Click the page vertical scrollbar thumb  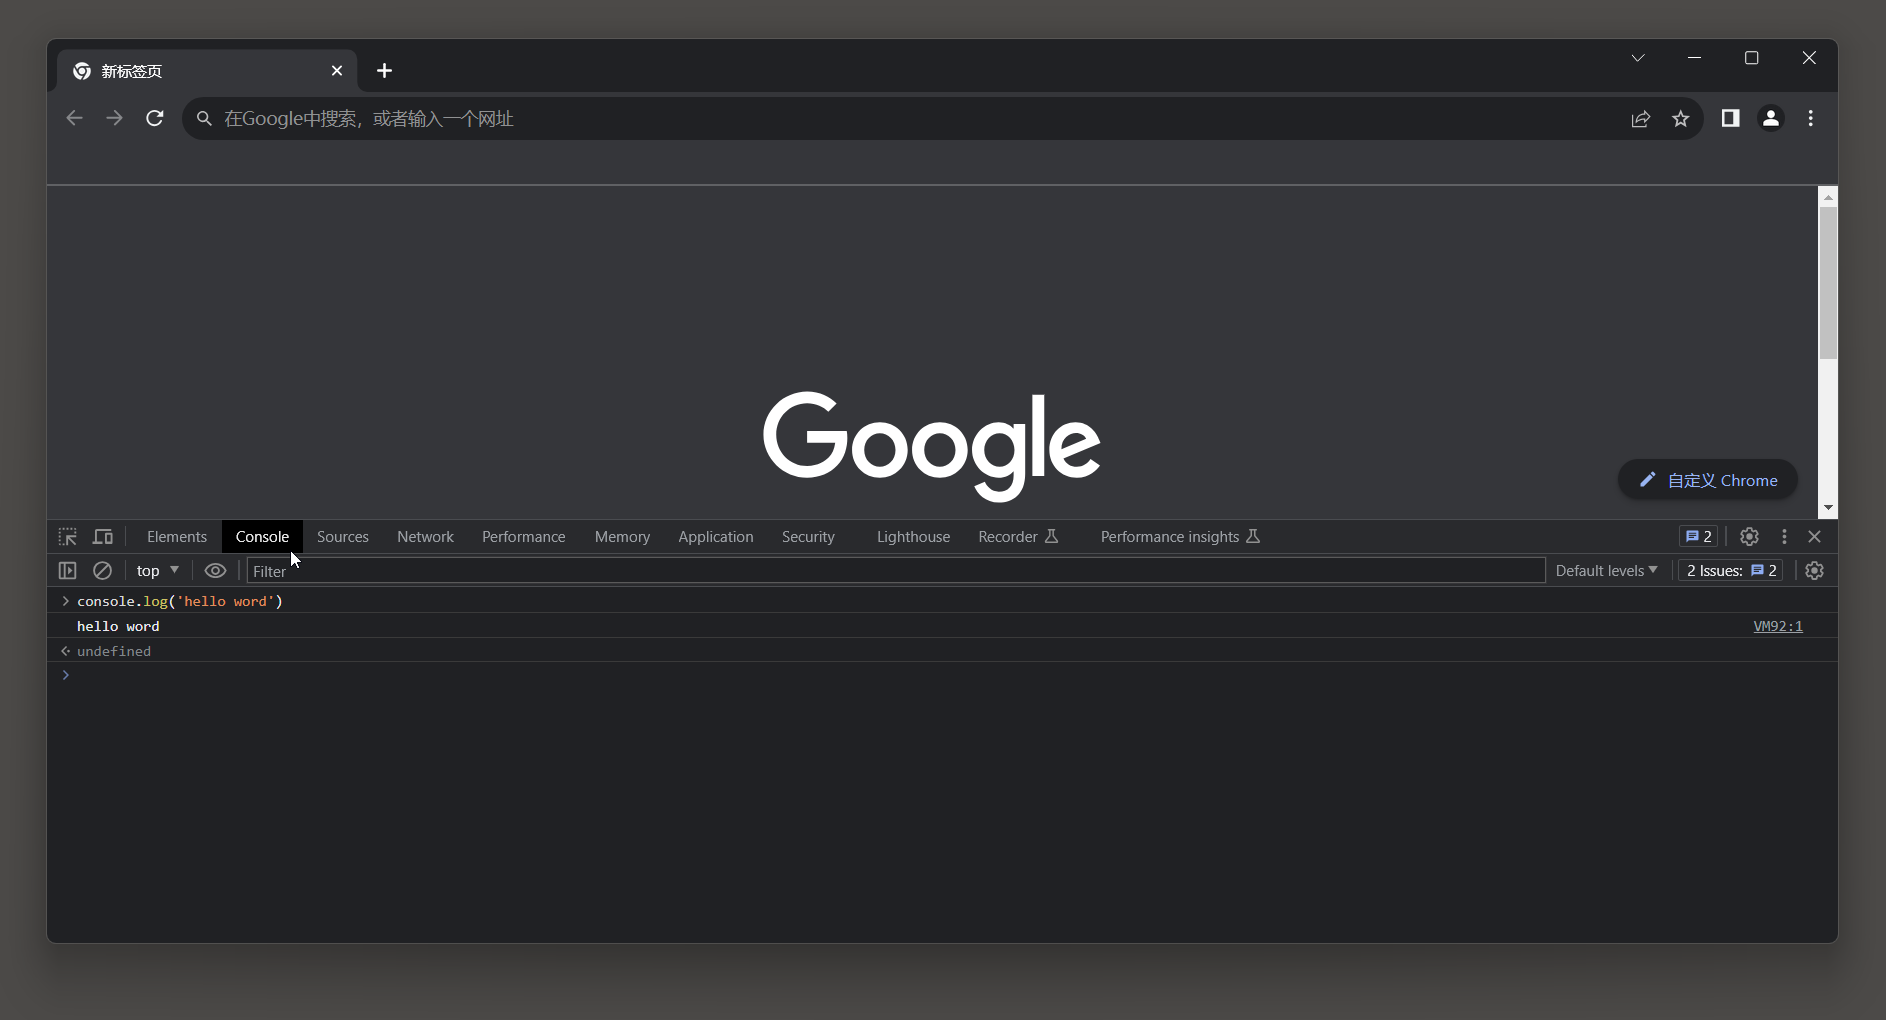1828,283
